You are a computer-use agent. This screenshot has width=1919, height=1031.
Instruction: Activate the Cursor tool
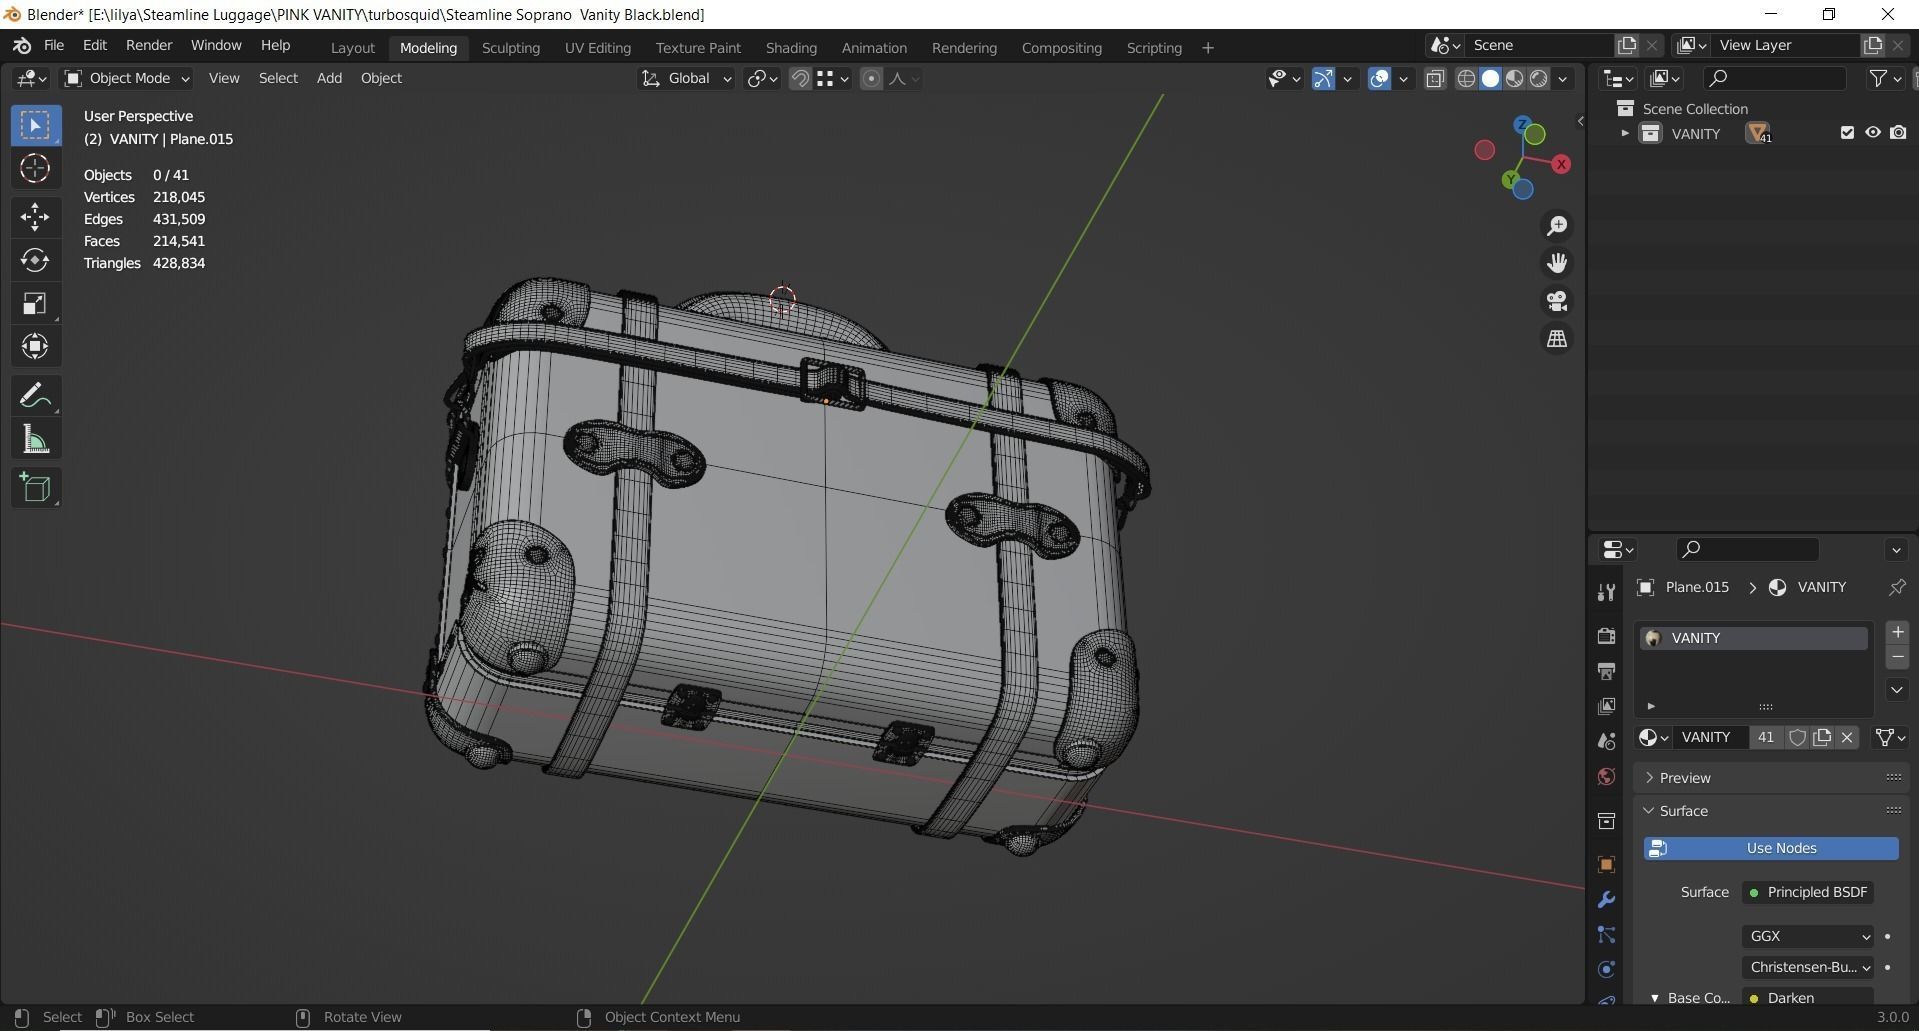tap(35, 168)
